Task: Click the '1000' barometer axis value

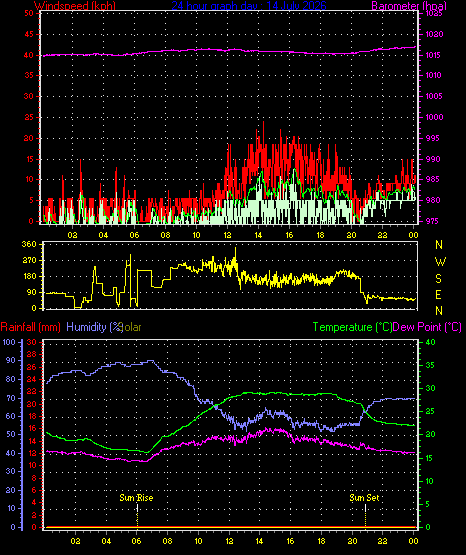Action: point(434,117)
